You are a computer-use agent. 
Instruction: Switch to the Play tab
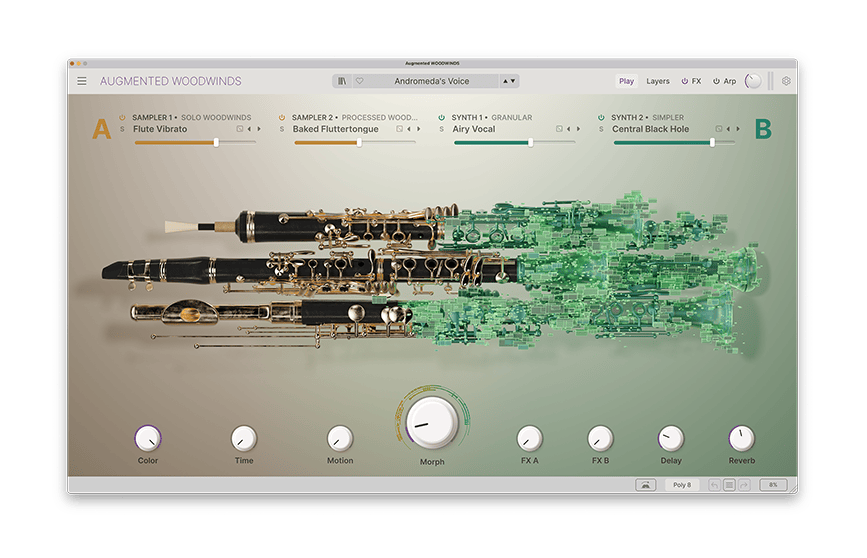pyautogui.click(x=626, y=81)
